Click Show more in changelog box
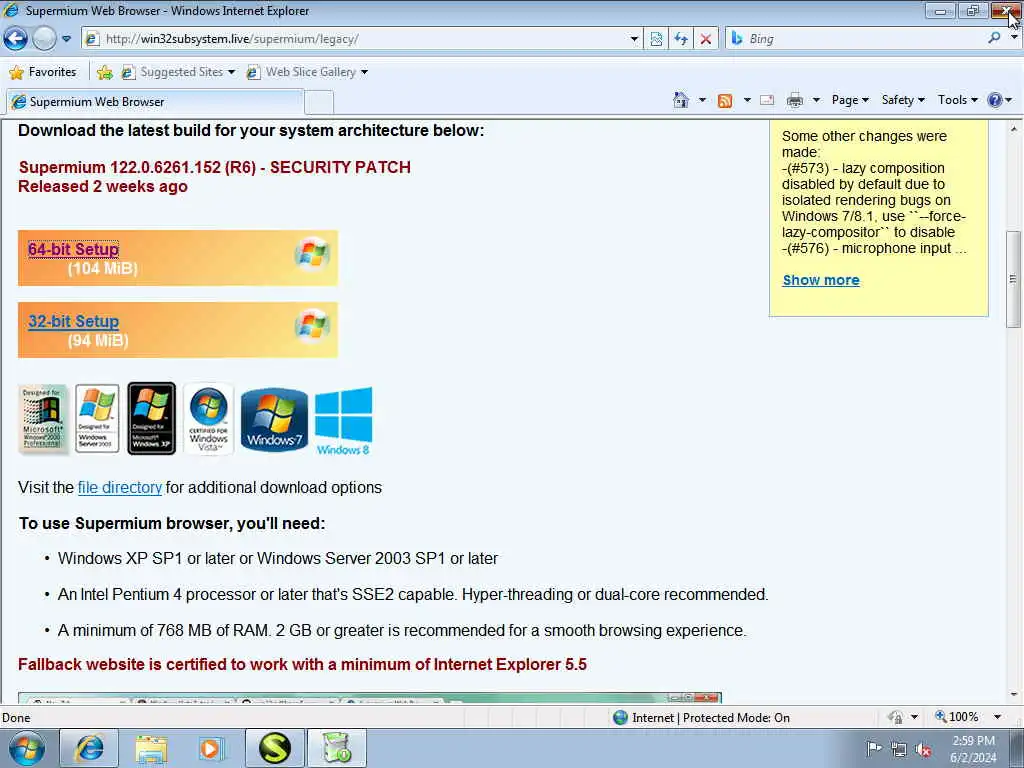Image resolution: width=1024 pixels, height=768 pixels. coord(821,280)
